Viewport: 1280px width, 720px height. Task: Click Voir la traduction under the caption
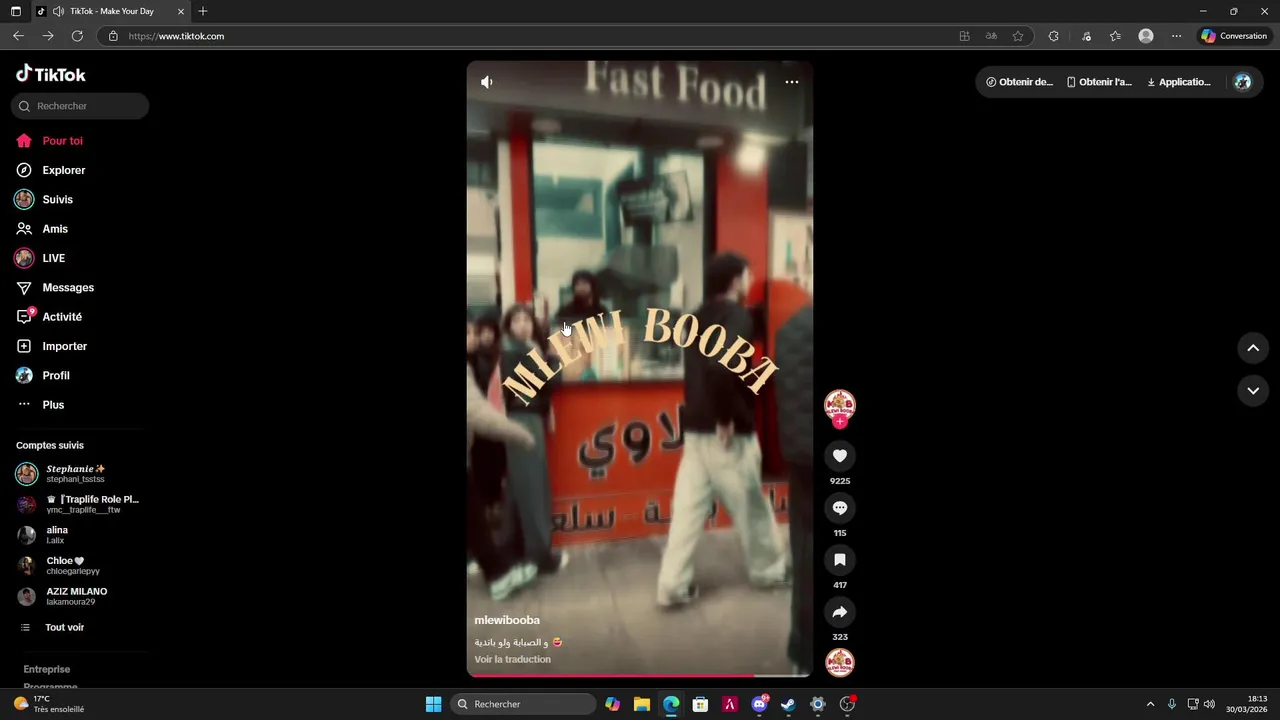click(x=512, y=659)
